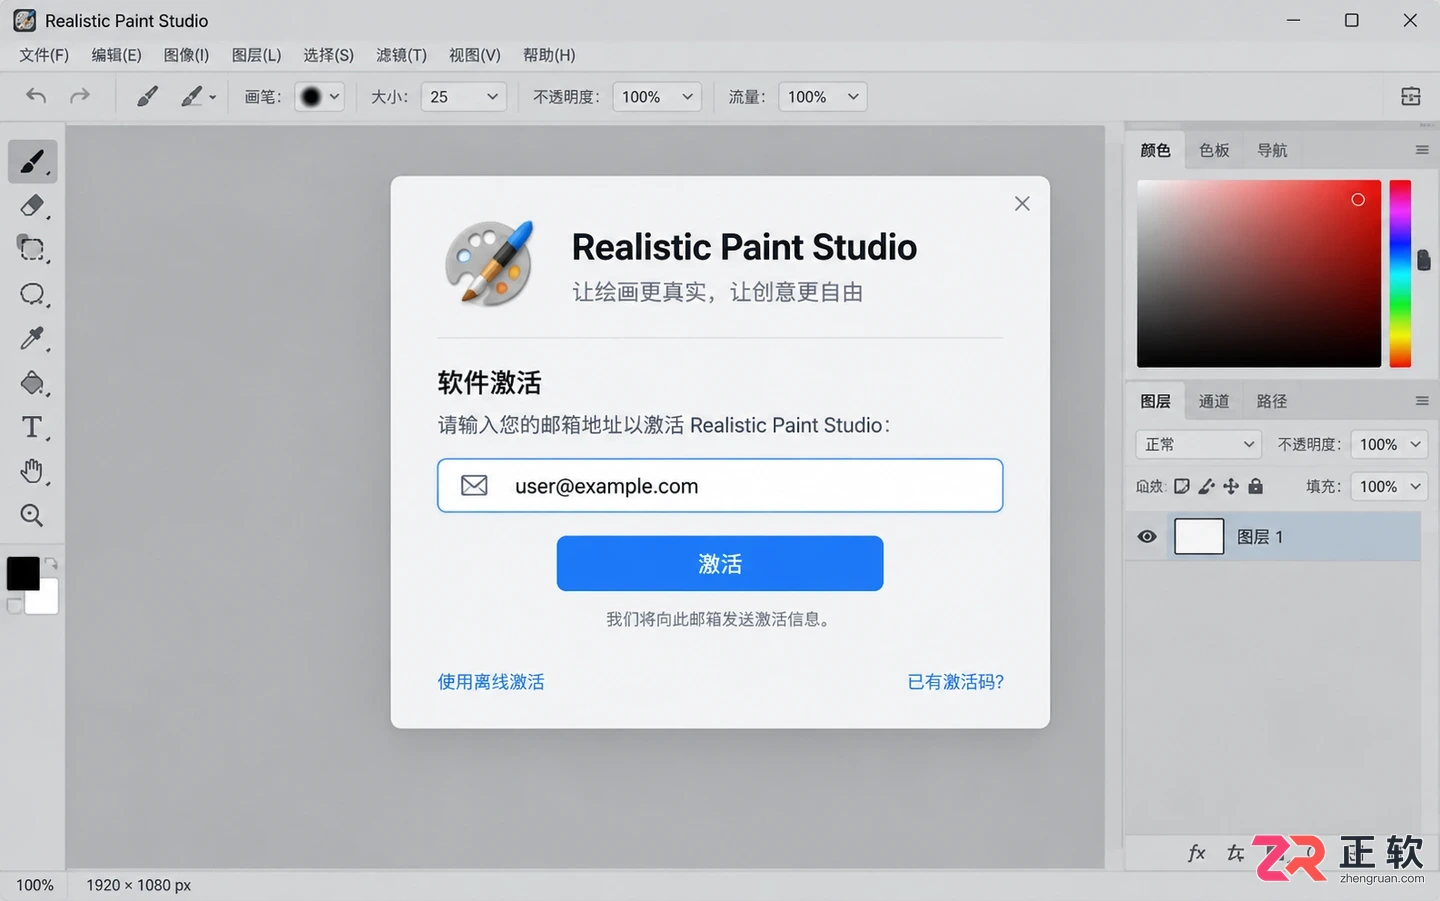Open the 正常 blend mode dropdown
Image resolution: width=1440 pixels, height=901 pixels.
click(x=1199, y=444)
